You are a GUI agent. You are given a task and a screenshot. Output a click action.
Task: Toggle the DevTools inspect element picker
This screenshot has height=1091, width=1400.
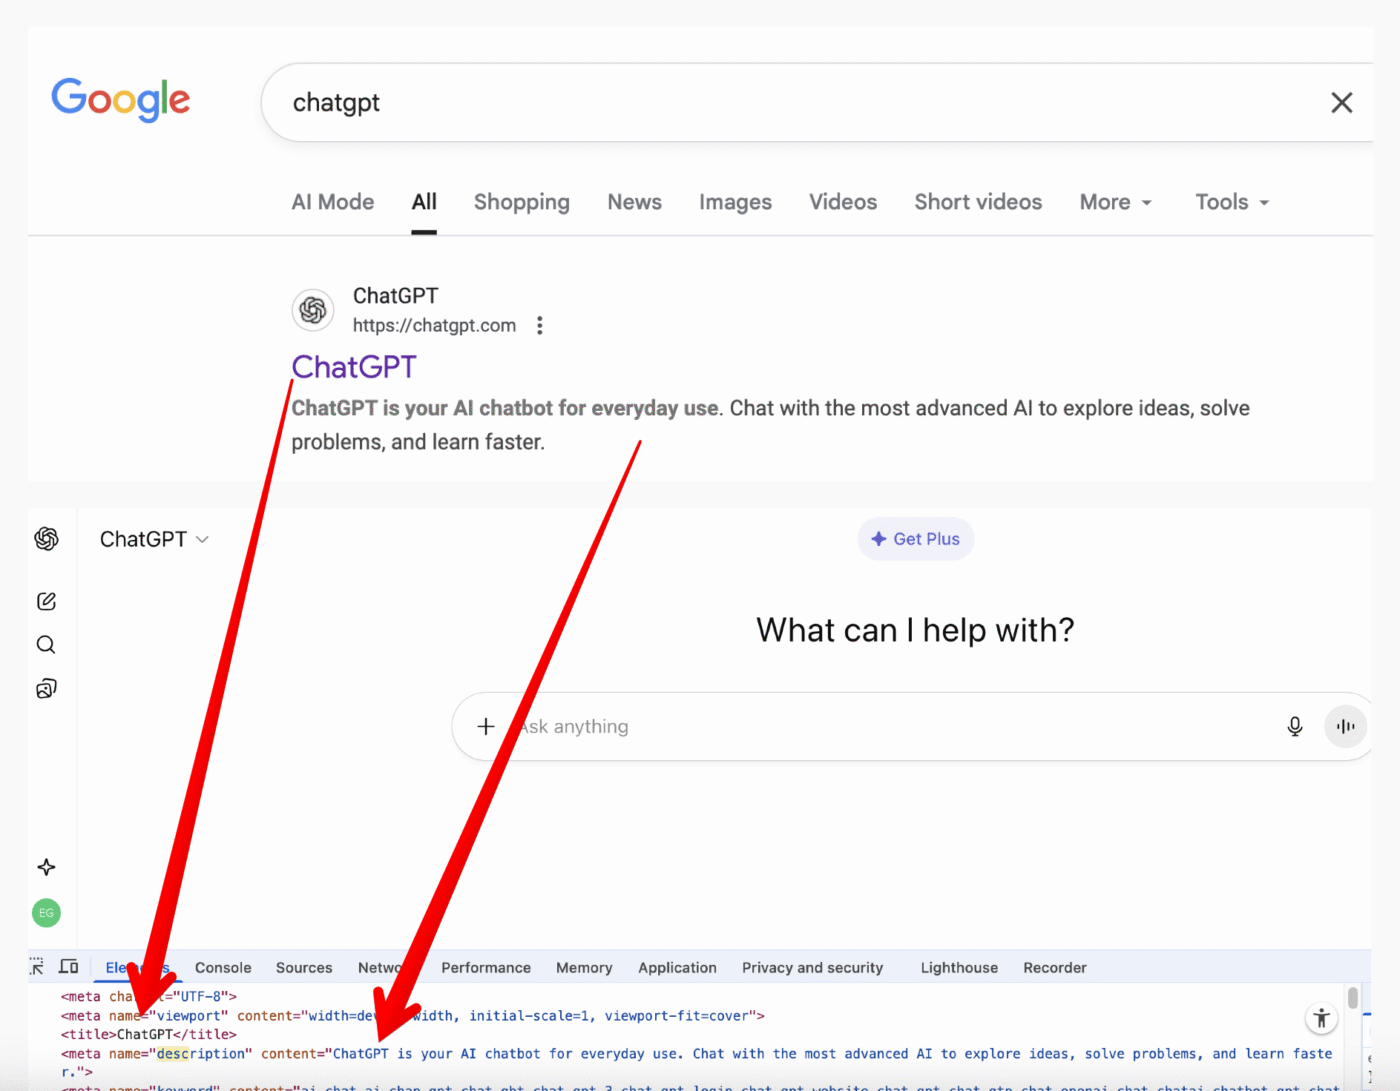tap(37, 967)
